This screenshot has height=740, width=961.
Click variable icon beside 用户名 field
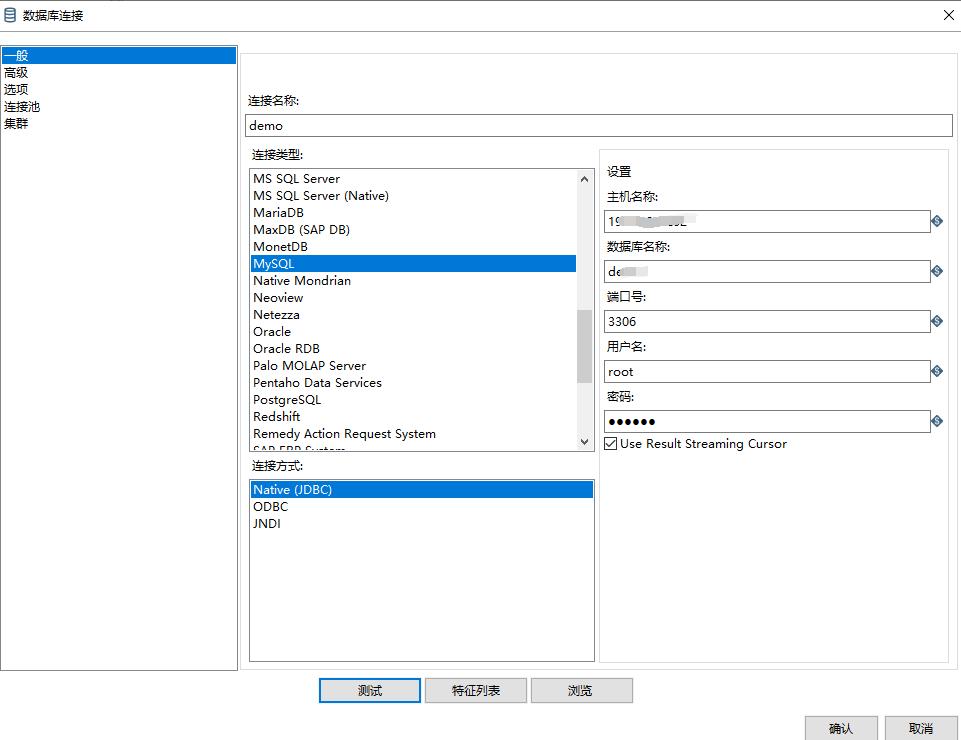click(x=937, y=371)
